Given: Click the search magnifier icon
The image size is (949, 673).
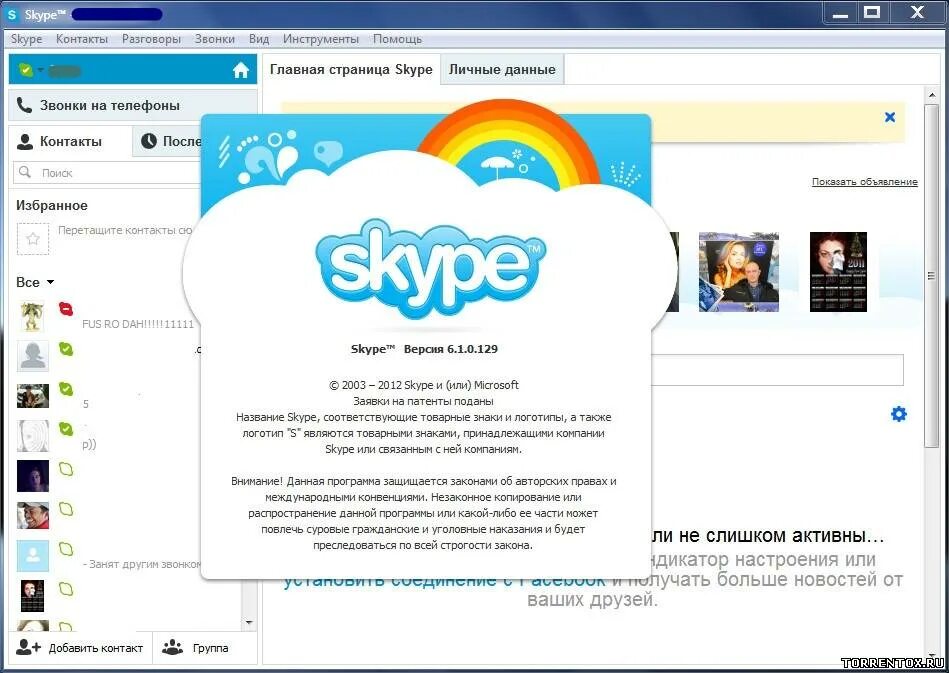Looking at the screenshot, I should click(25, 172).
